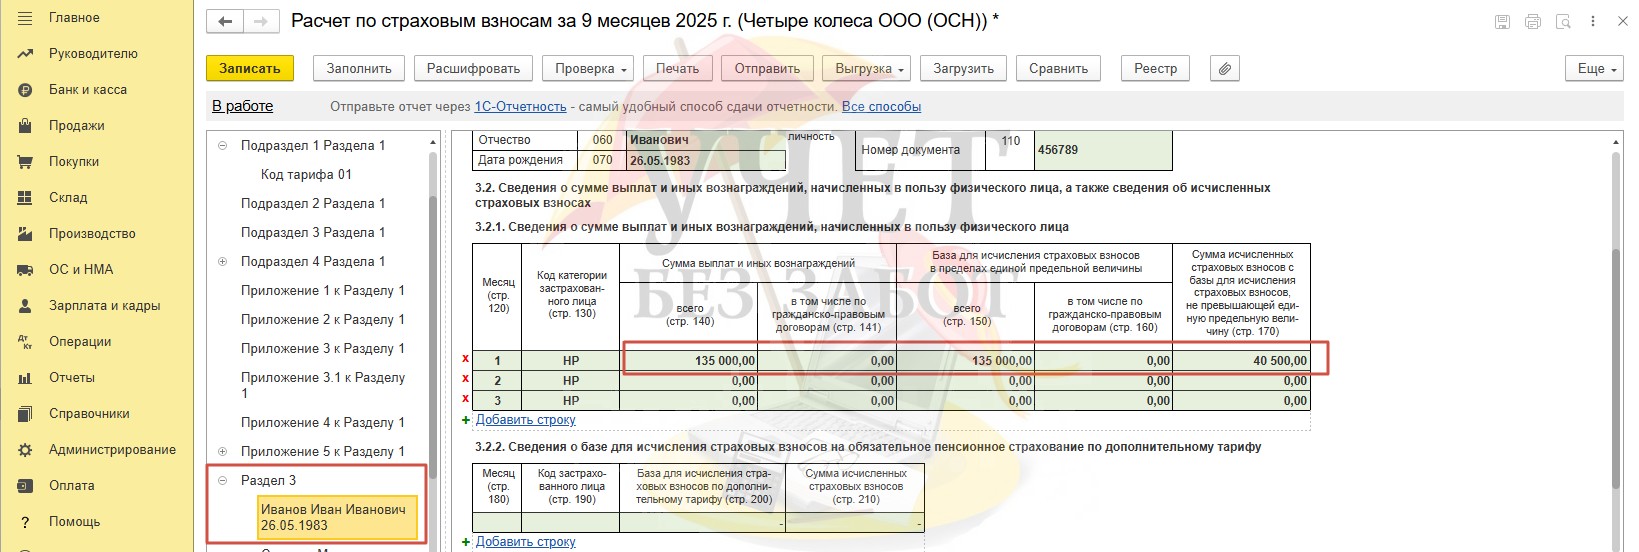
Task: Click the Справочники book icon
Action: 26,414
